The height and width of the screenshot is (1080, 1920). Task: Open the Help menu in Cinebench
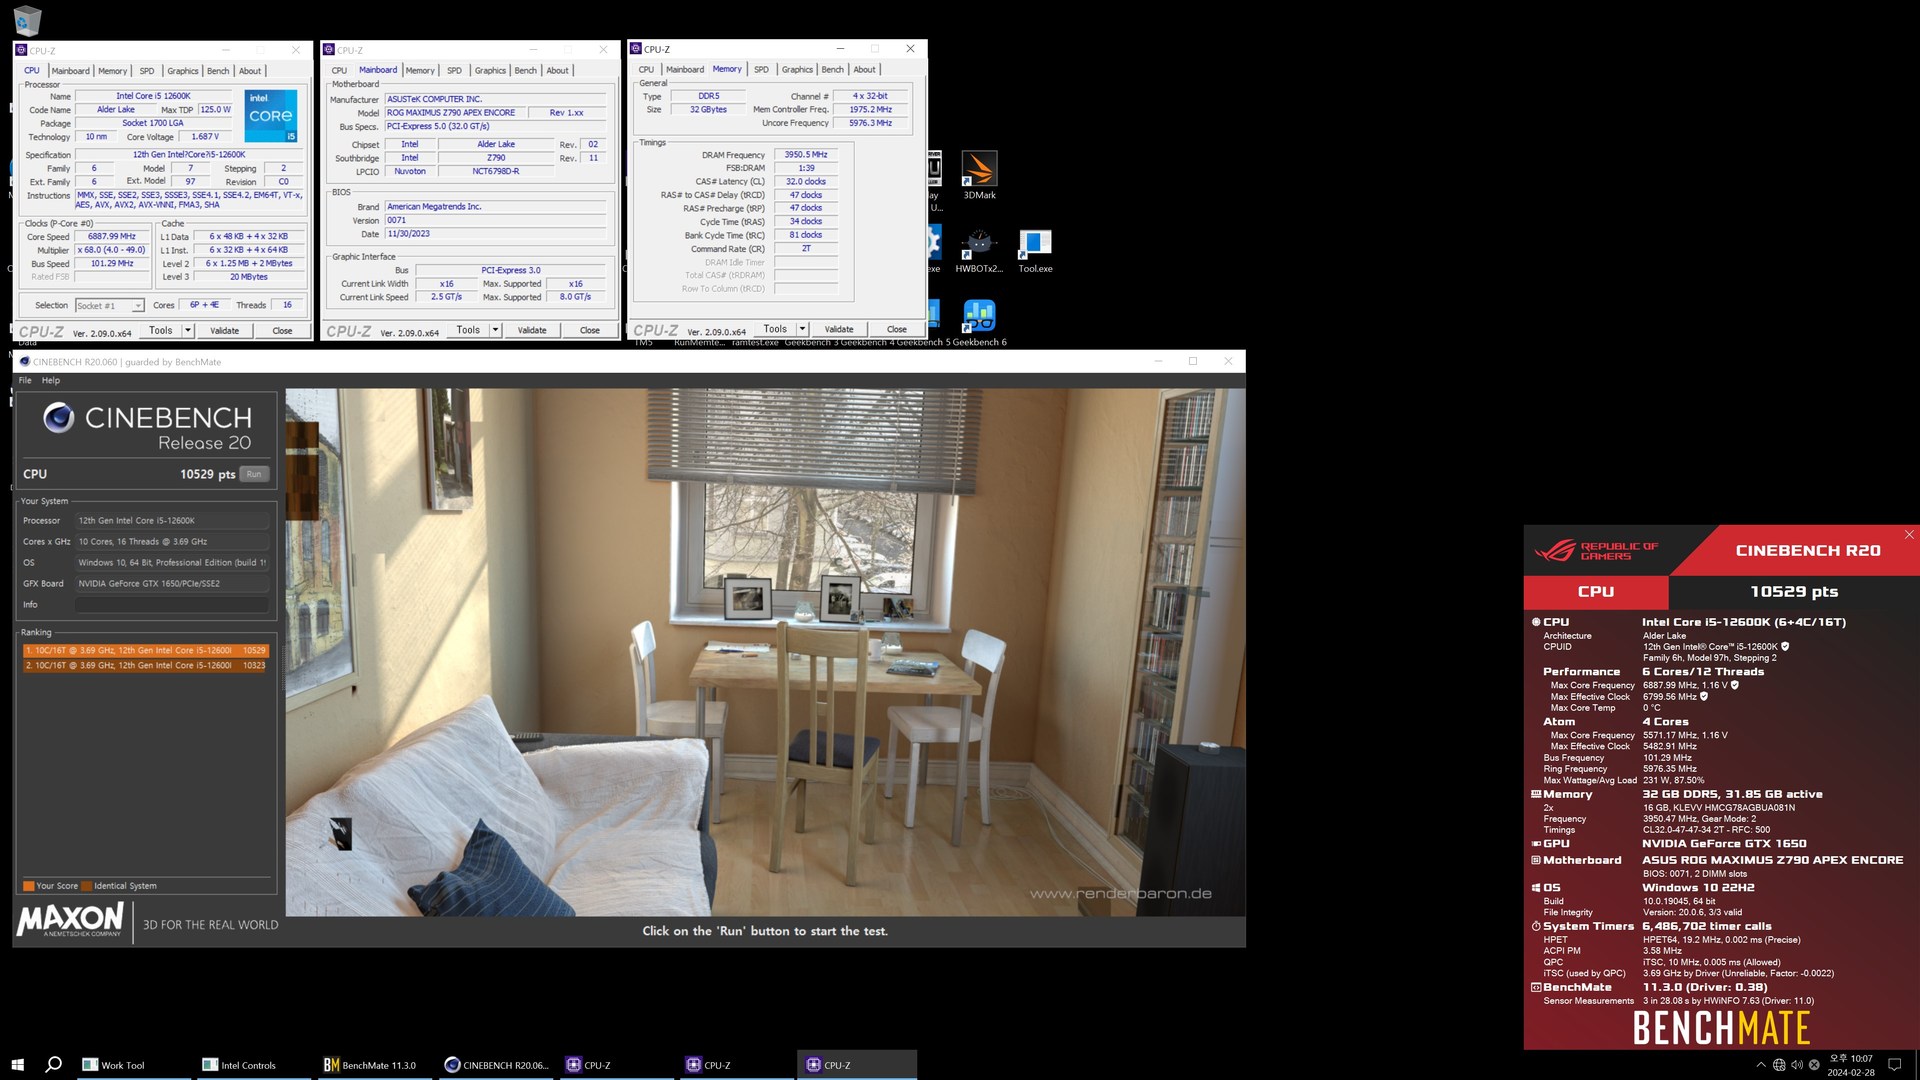(x=51, y=380)
